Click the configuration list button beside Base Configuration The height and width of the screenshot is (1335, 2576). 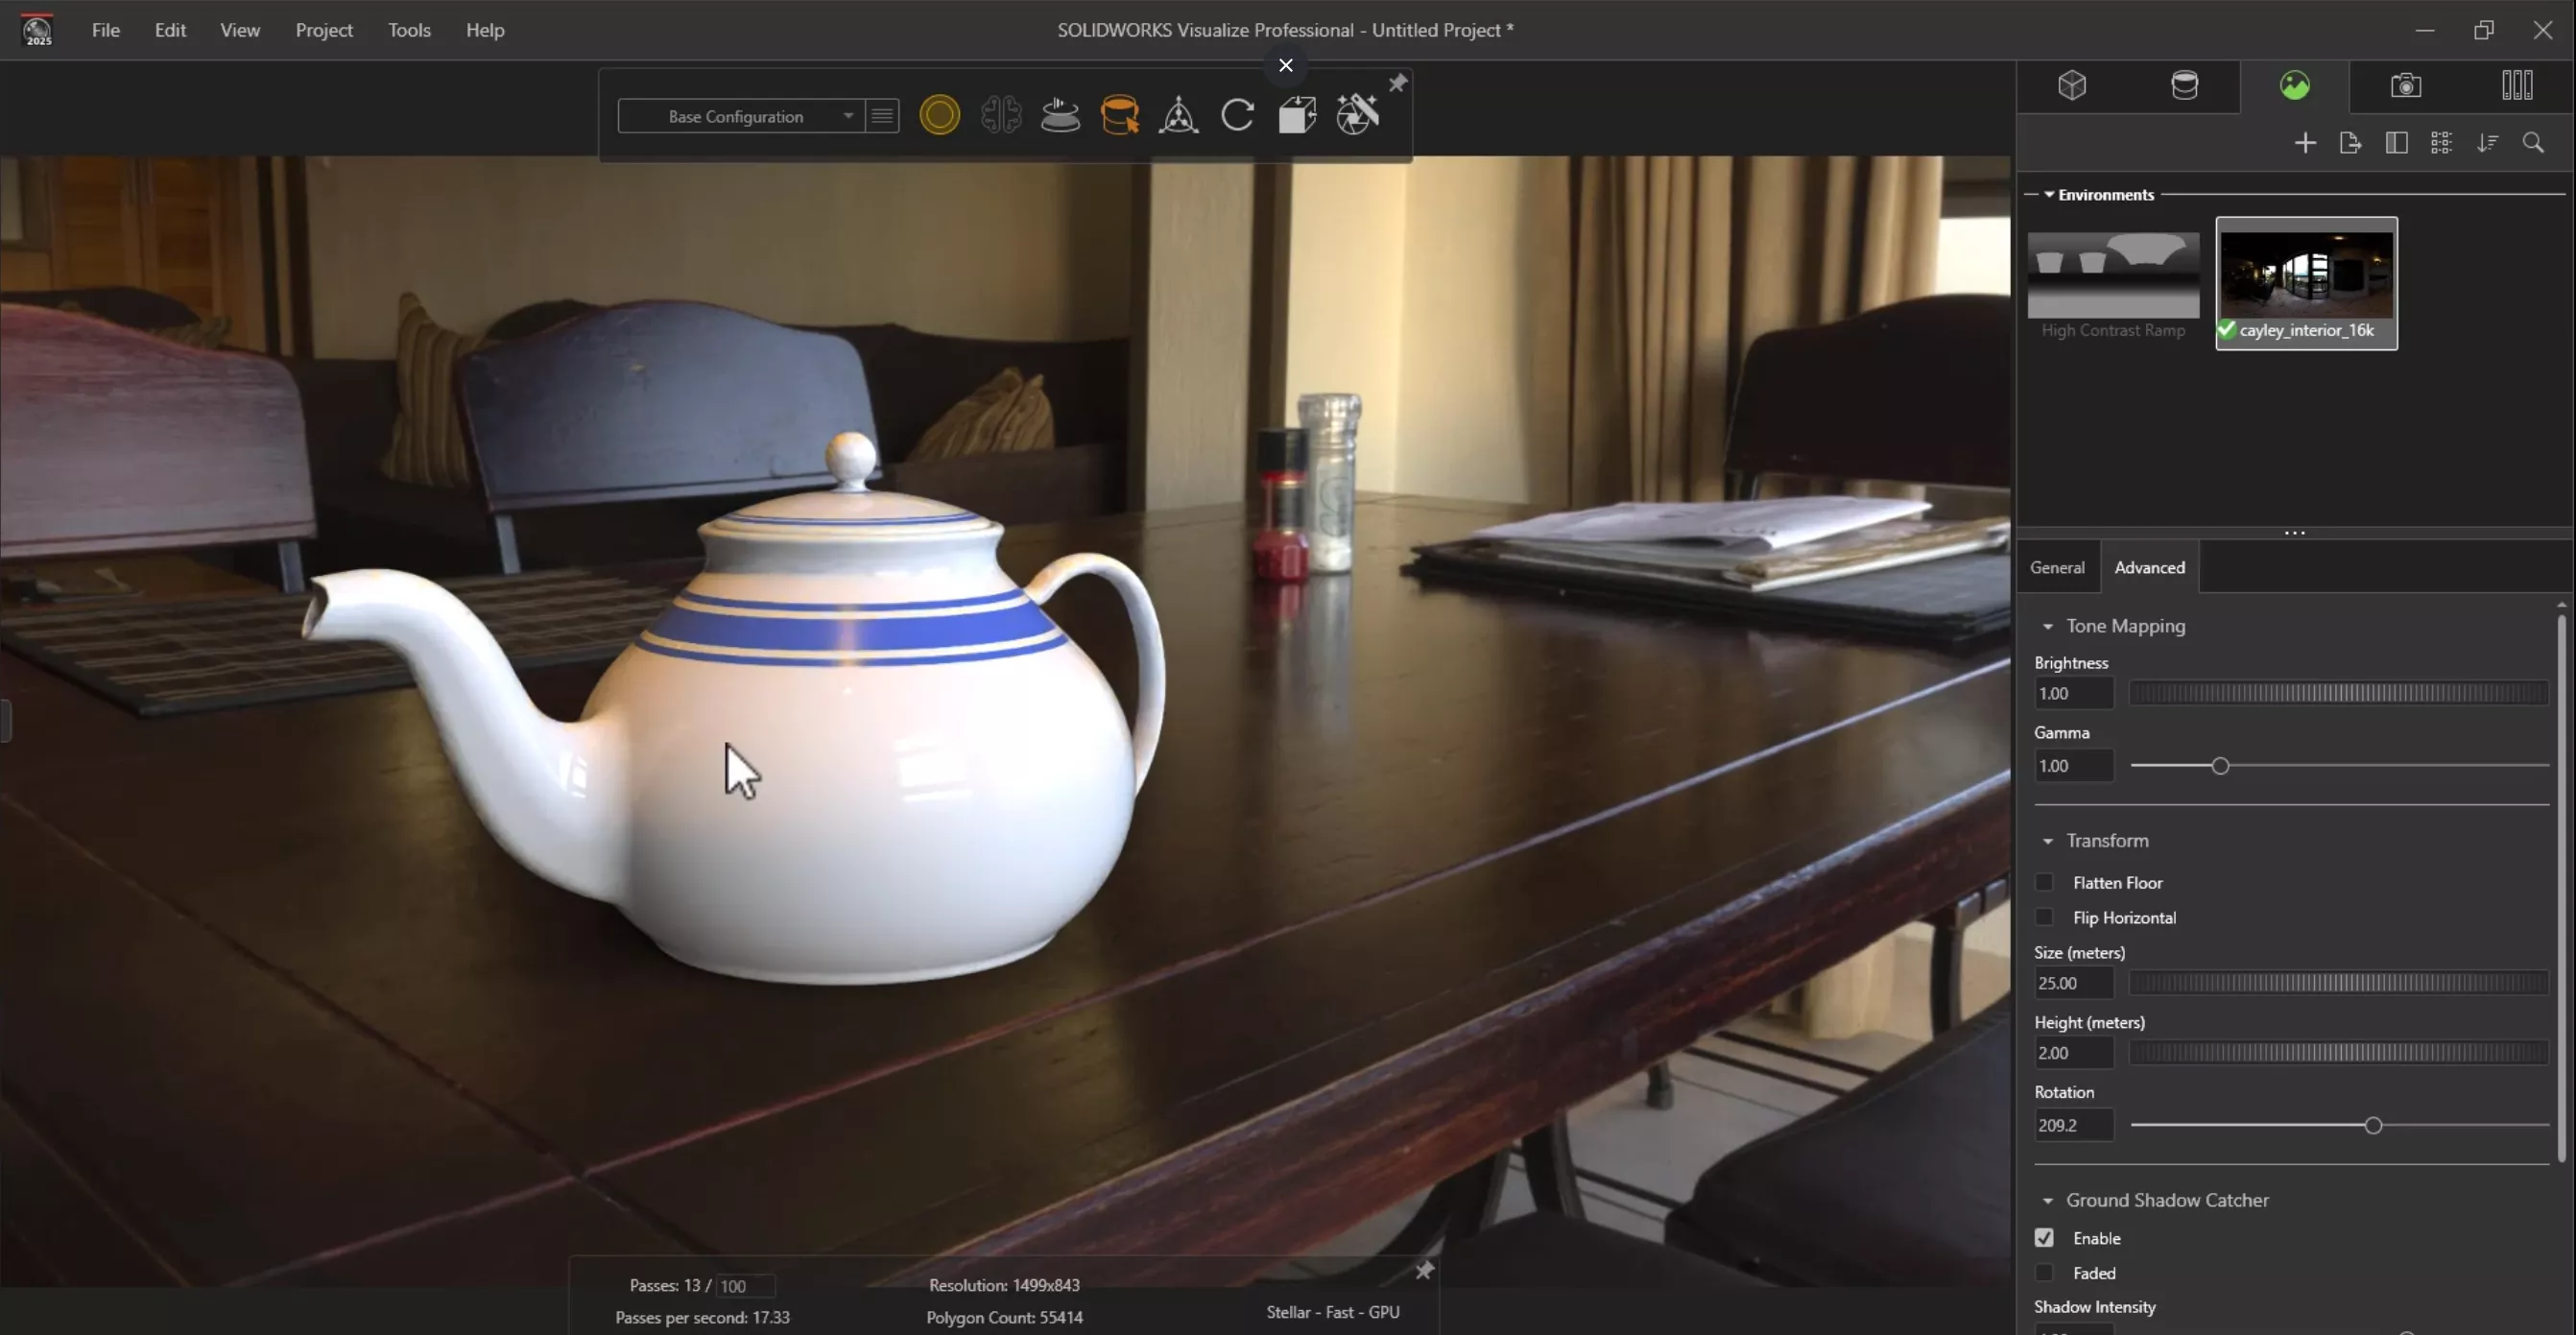[882, 116]
